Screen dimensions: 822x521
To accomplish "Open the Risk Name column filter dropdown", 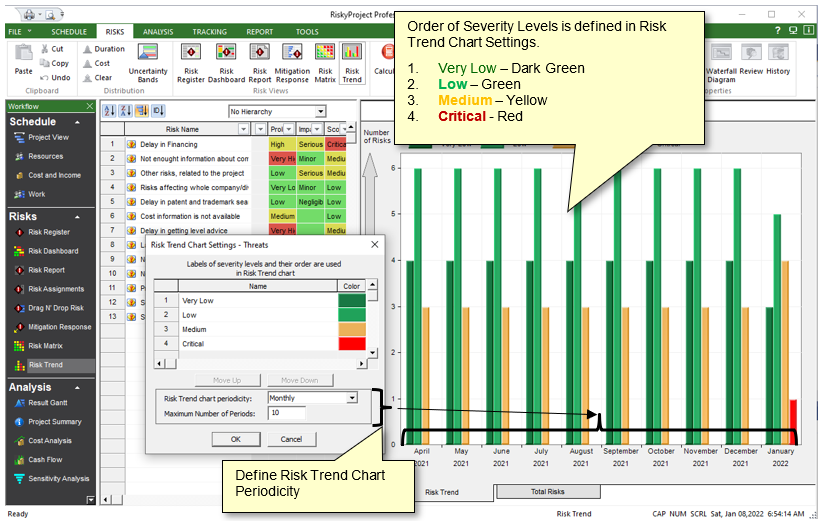I will click(243, 129).
